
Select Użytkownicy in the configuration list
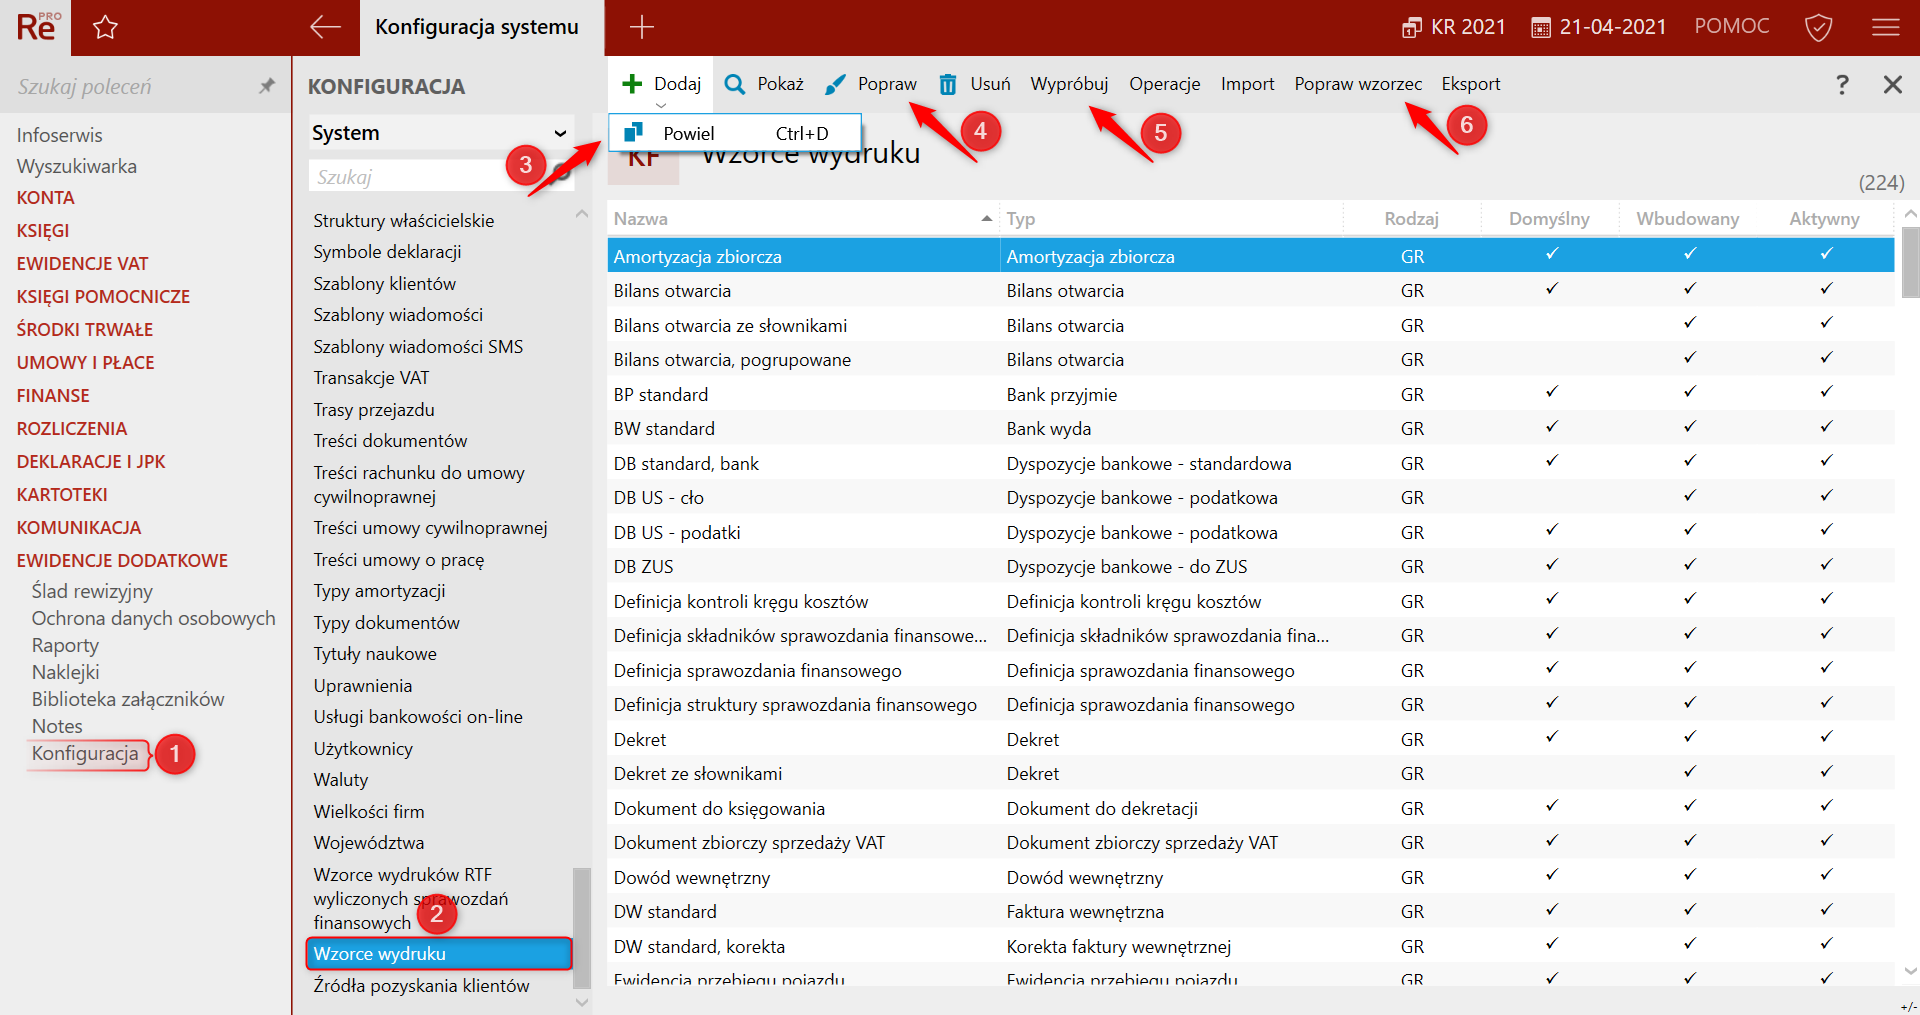[362, 749]
